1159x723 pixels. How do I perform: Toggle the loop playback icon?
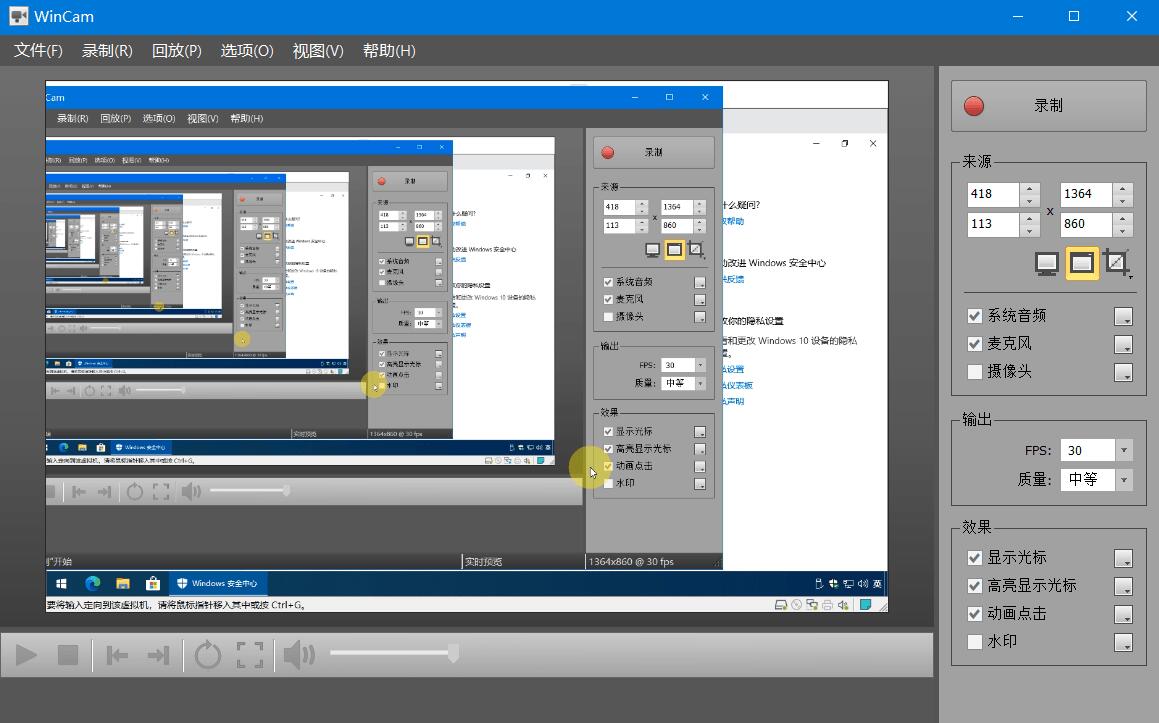(x=208, y=654)
